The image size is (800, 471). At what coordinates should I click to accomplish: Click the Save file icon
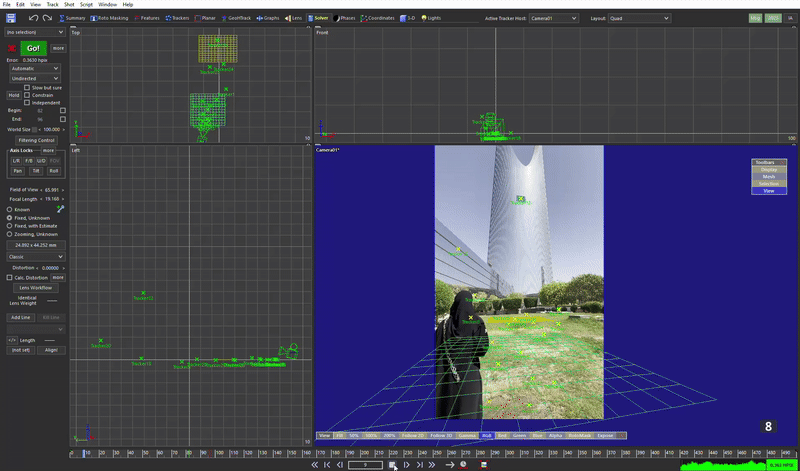11,18
